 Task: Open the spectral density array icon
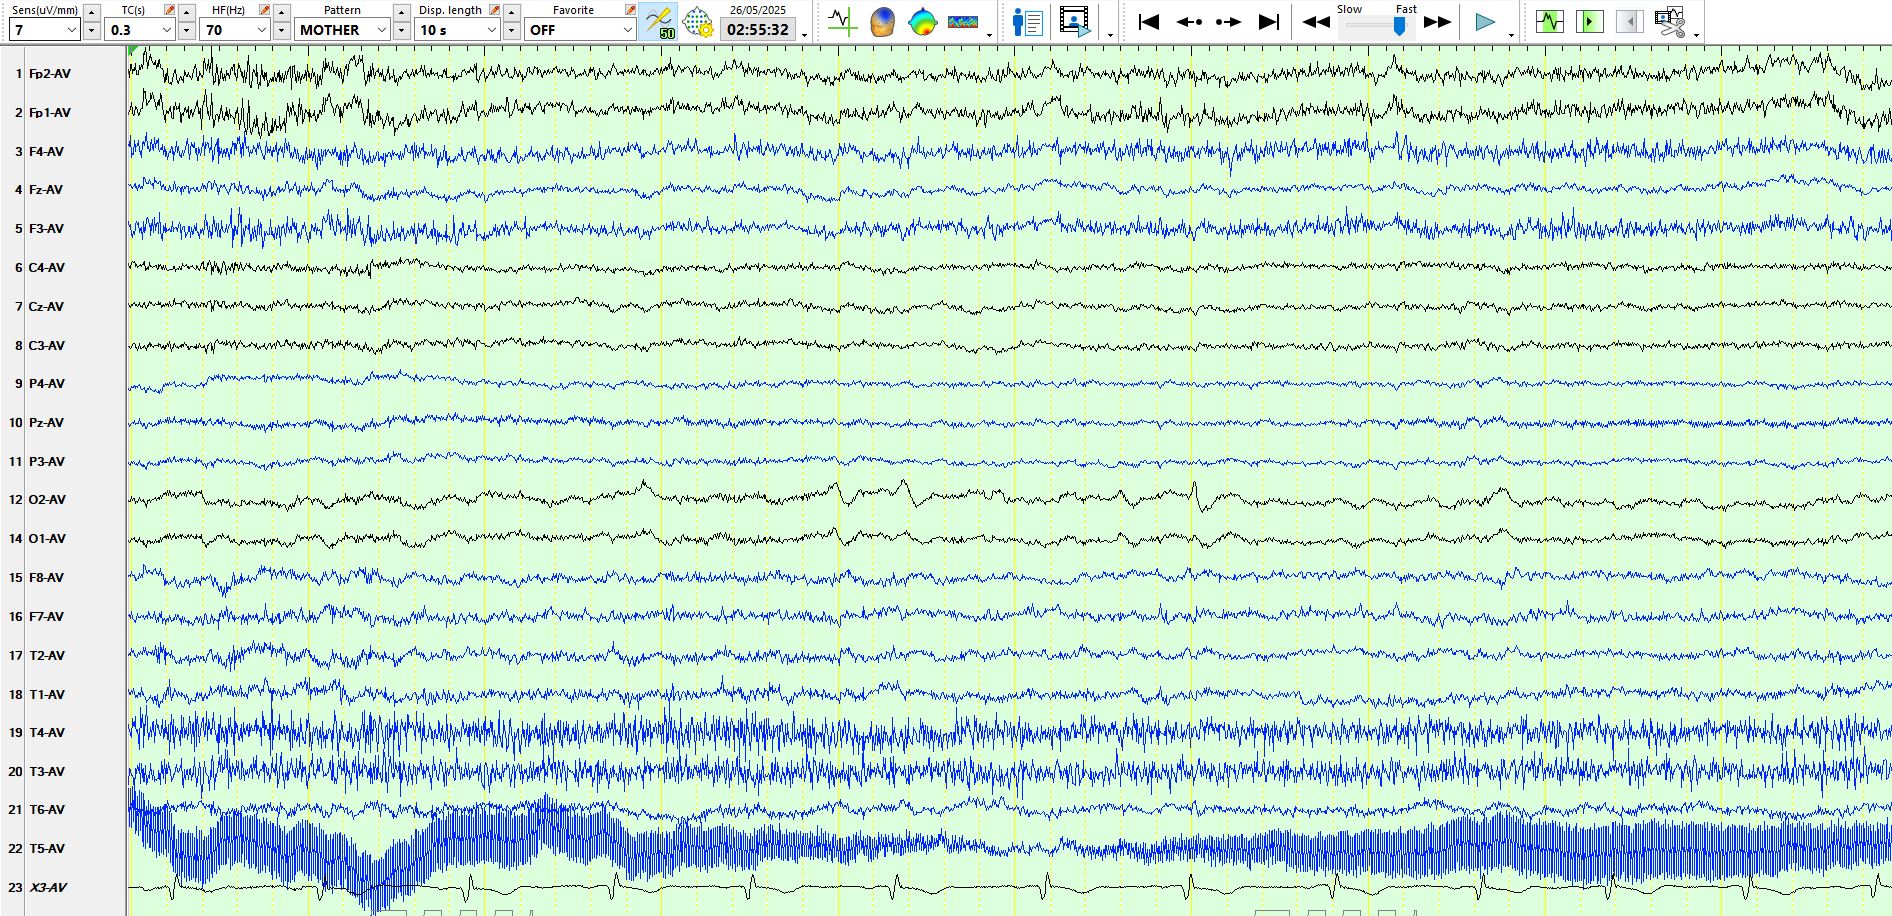click(962, 21)
